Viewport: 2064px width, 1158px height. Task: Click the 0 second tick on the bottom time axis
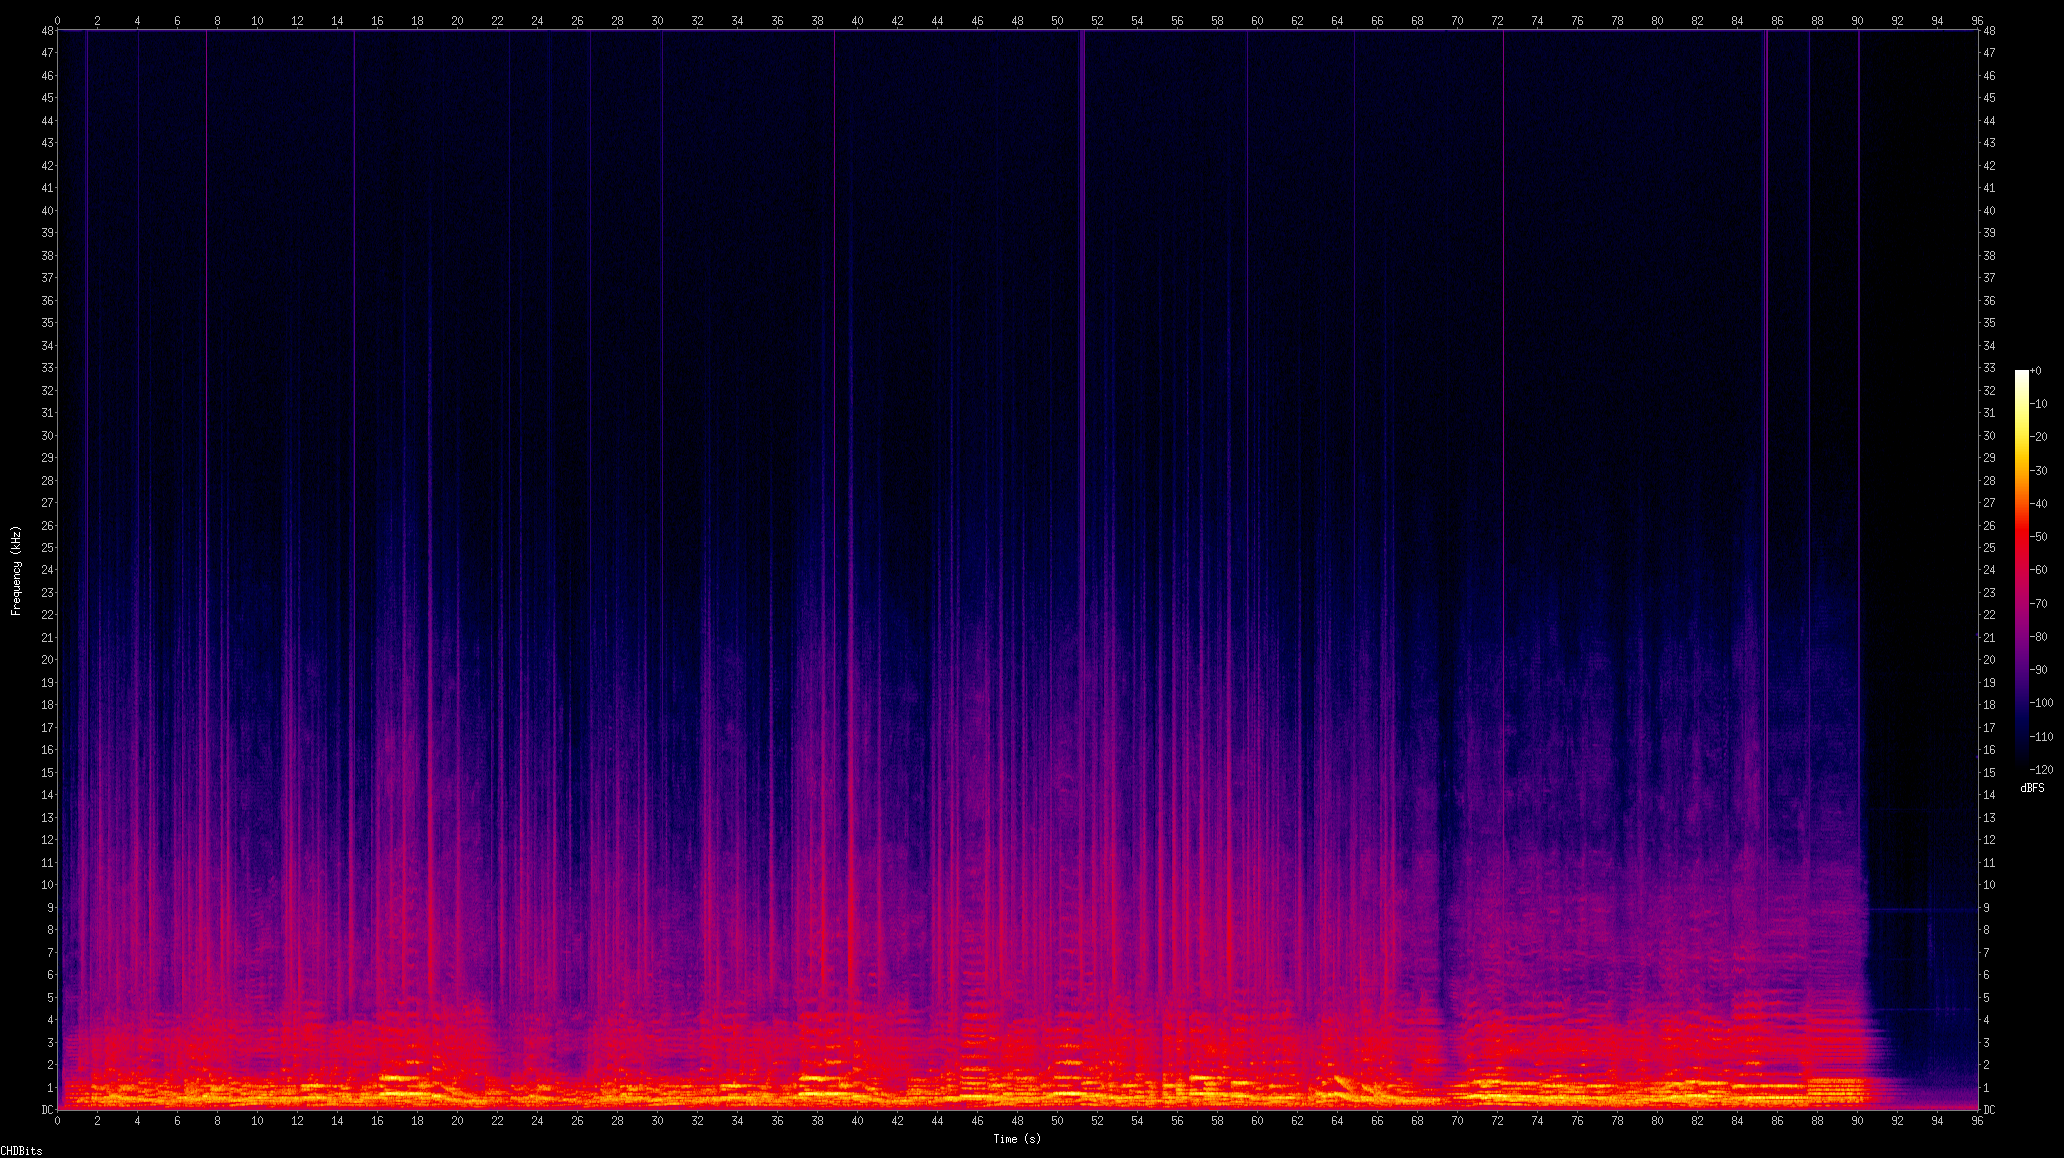coord(57,1121)
